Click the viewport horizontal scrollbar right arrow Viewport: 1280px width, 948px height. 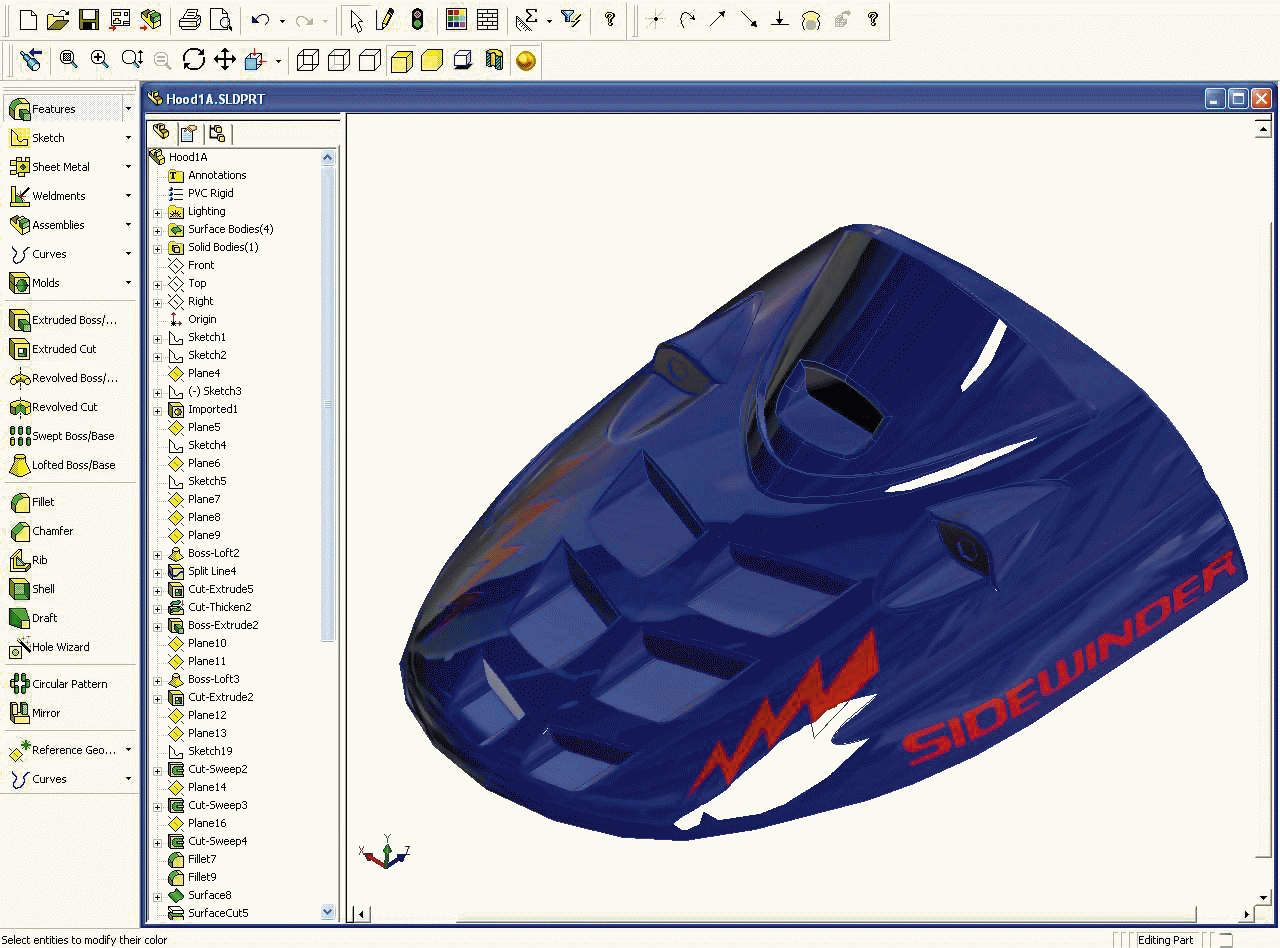point(1247,914)
